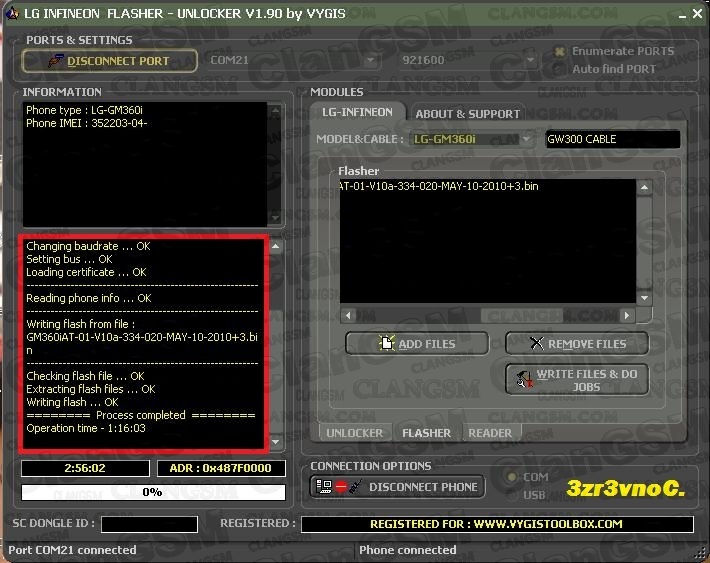Toggle the Enumerate PORTS checkbox
The height and width of the screenshot is (563, 710).
[x=560, y=51]
